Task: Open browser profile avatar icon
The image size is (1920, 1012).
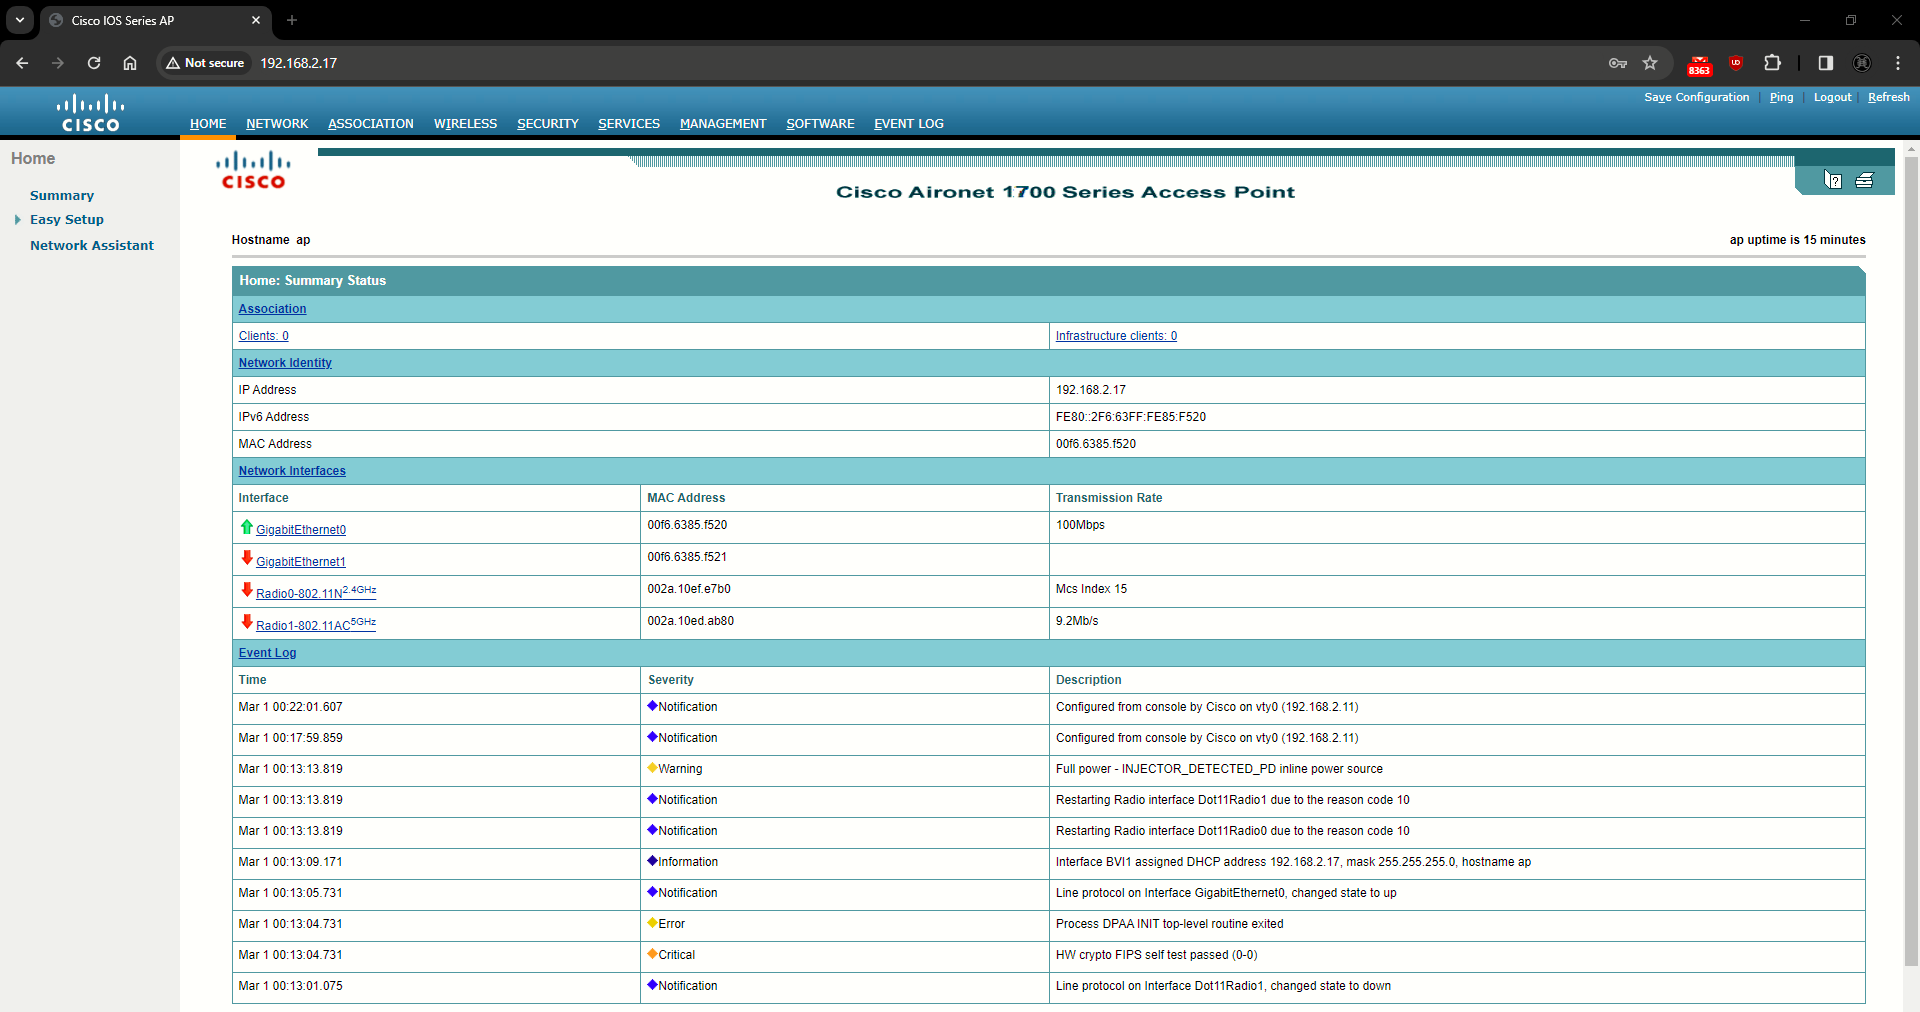Action: point(1862,63)
